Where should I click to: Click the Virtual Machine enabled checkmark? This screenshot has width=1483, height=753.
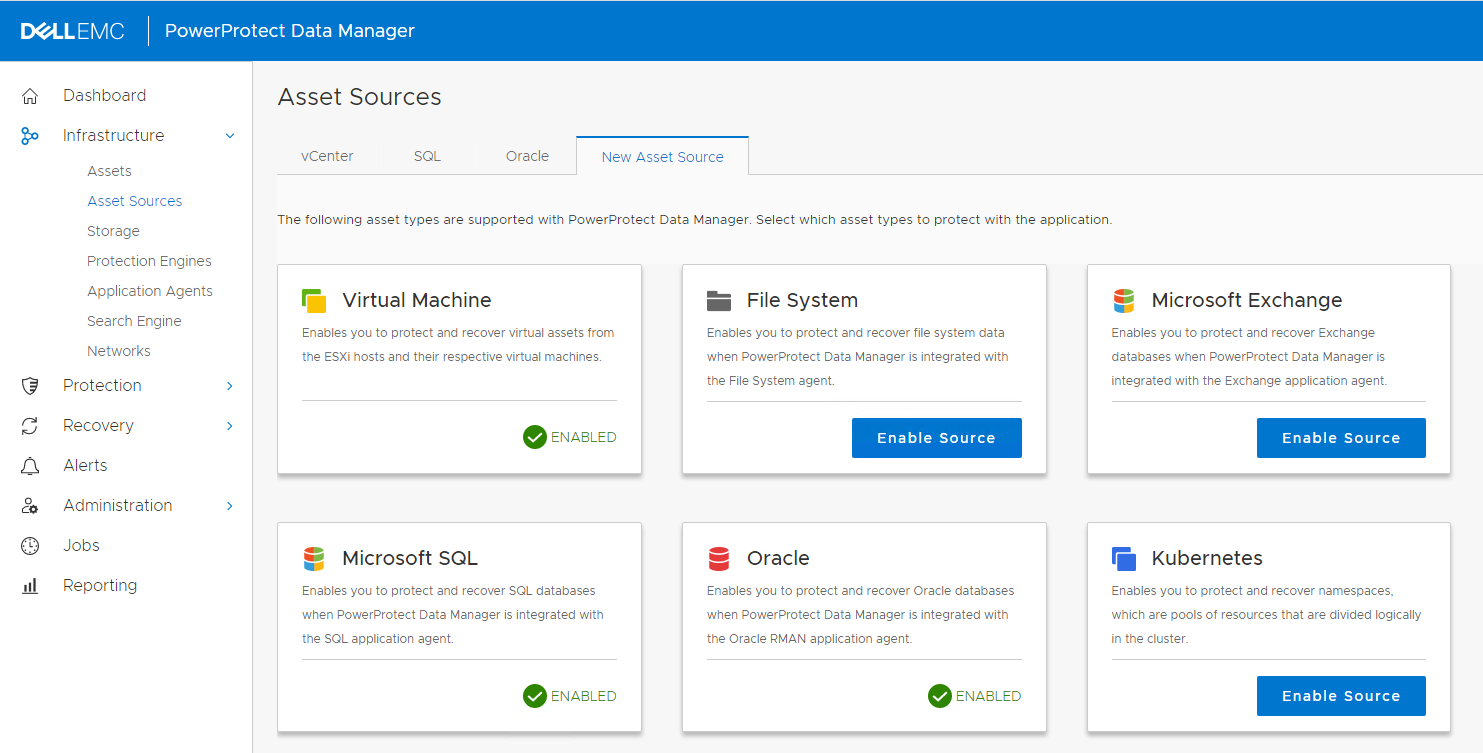coord(535,437)
